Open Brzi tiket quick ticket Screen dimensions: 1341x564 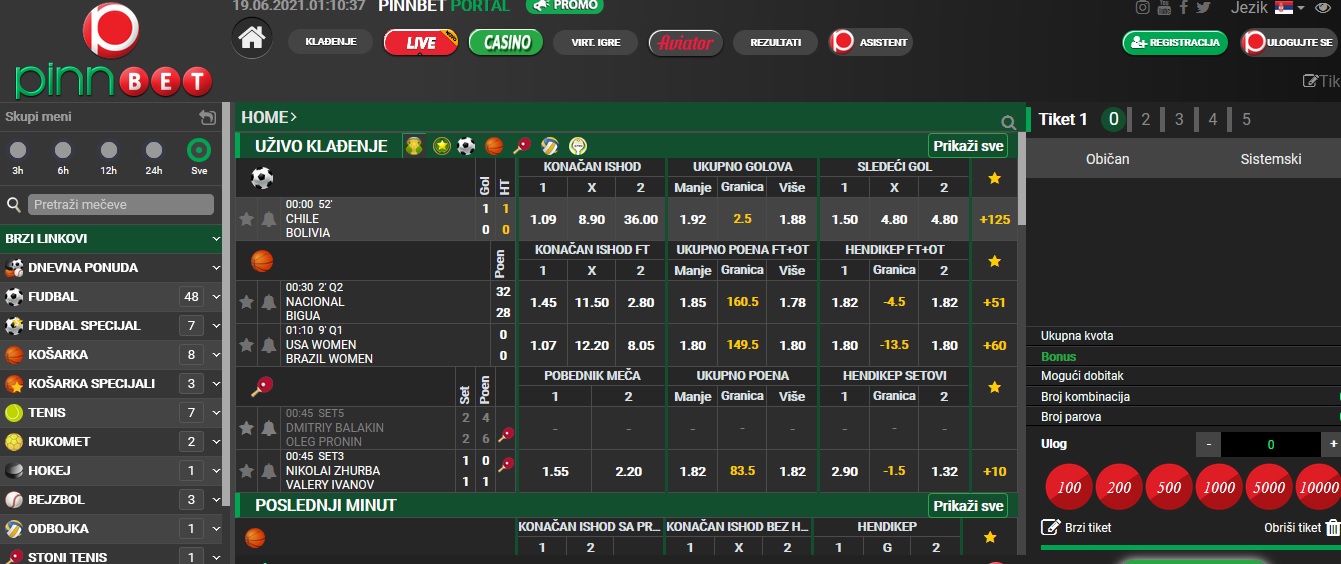(1076, 527)
